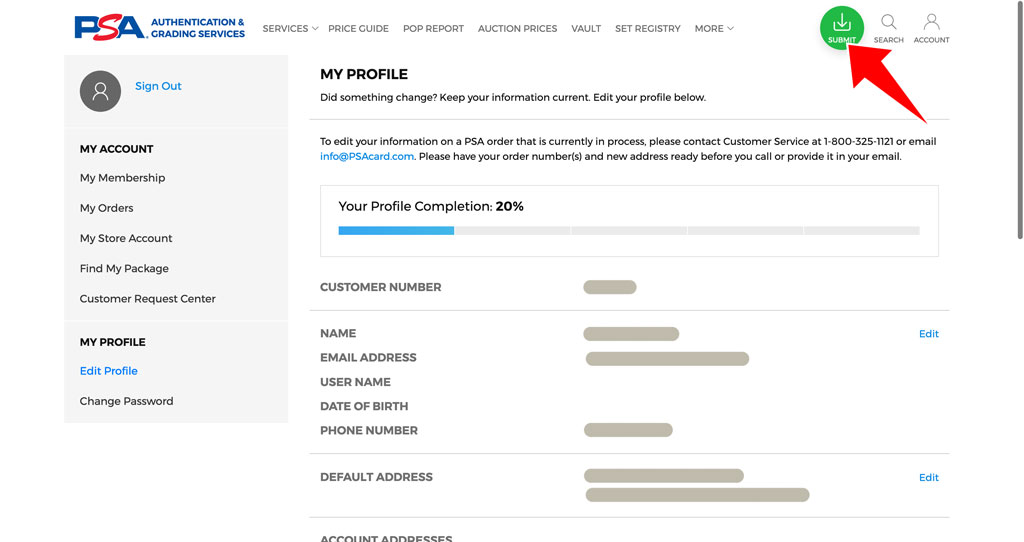
Task: Open the Vault page
Action: click(x=586, y=29)
